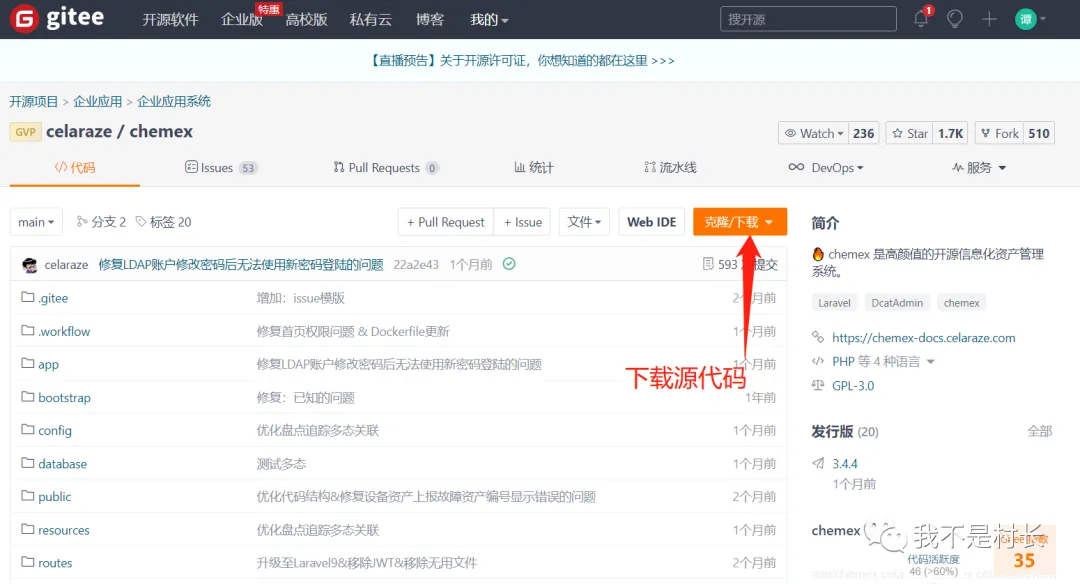Image resolution: width=1080 pixels, height=584 pixels.
Task: Click the commit author avatar for celaraze
Action: tap(30, 265)
